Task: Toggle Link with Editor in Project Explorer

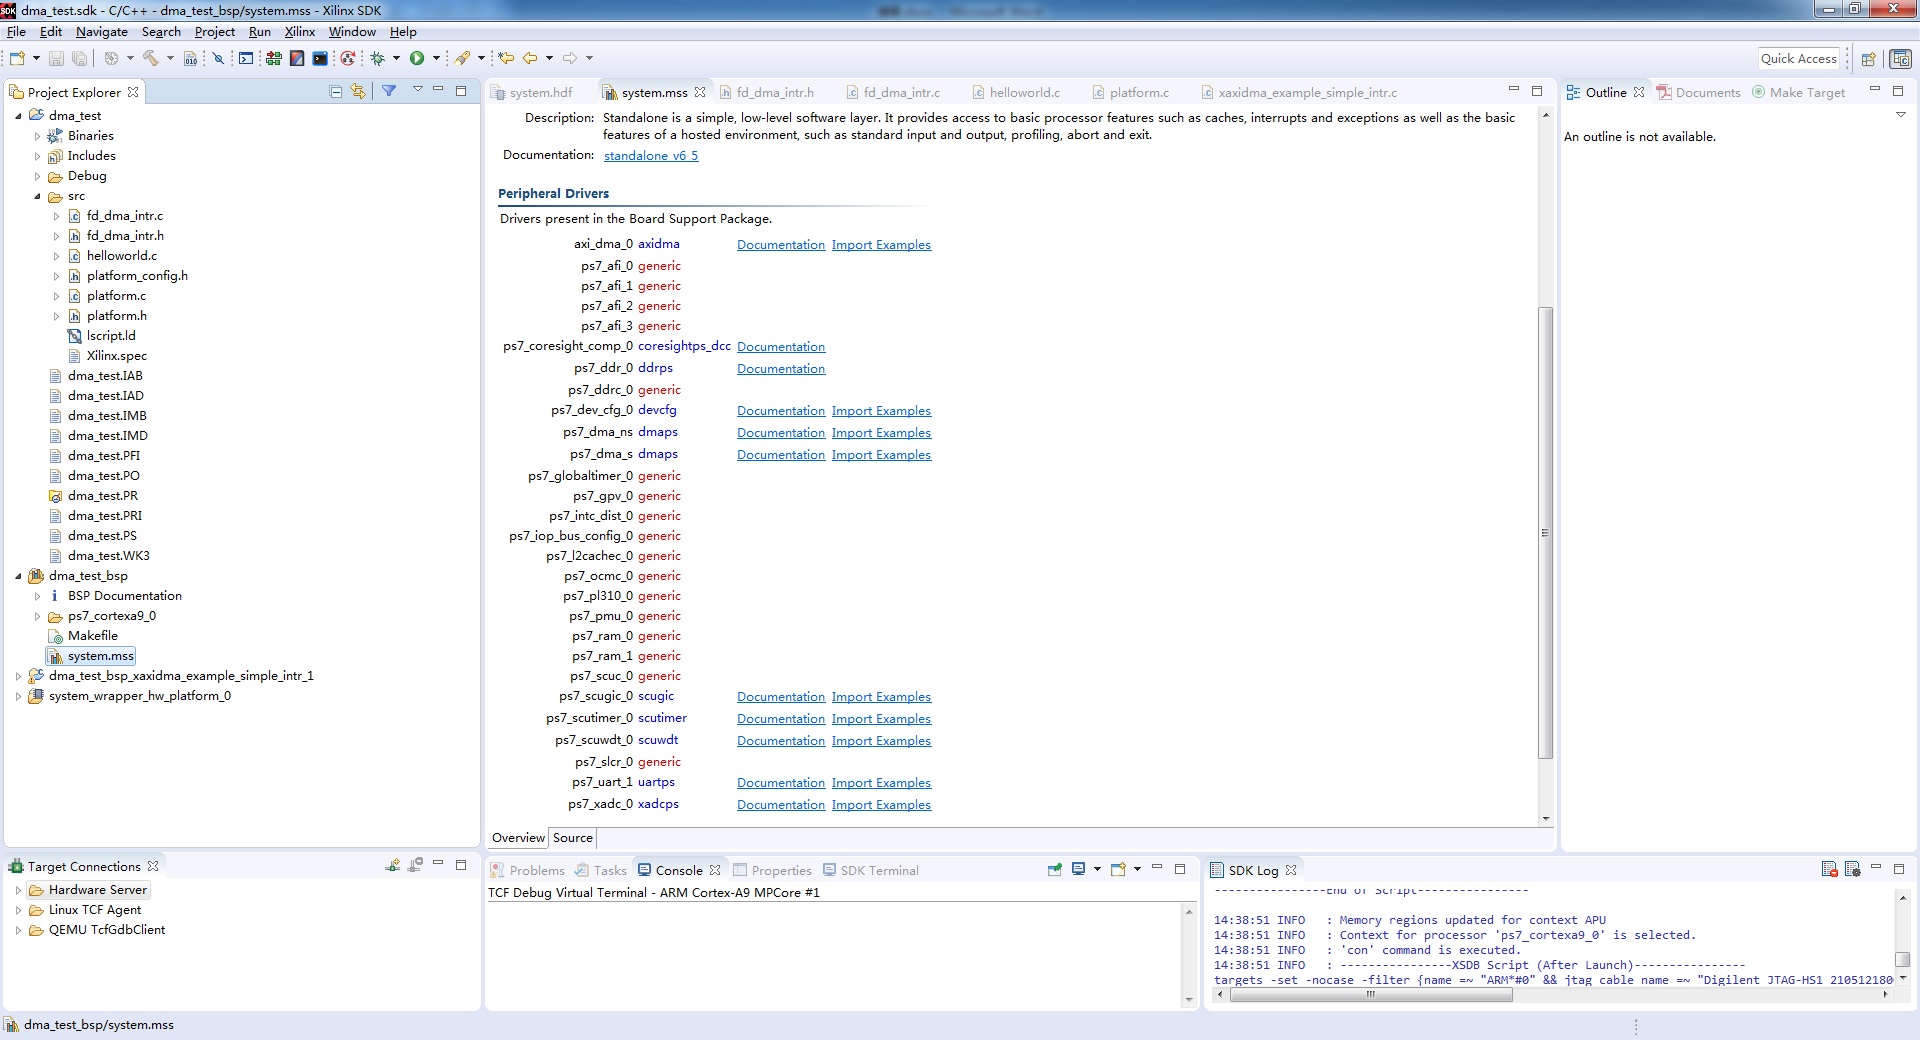Action: [358, 91]
